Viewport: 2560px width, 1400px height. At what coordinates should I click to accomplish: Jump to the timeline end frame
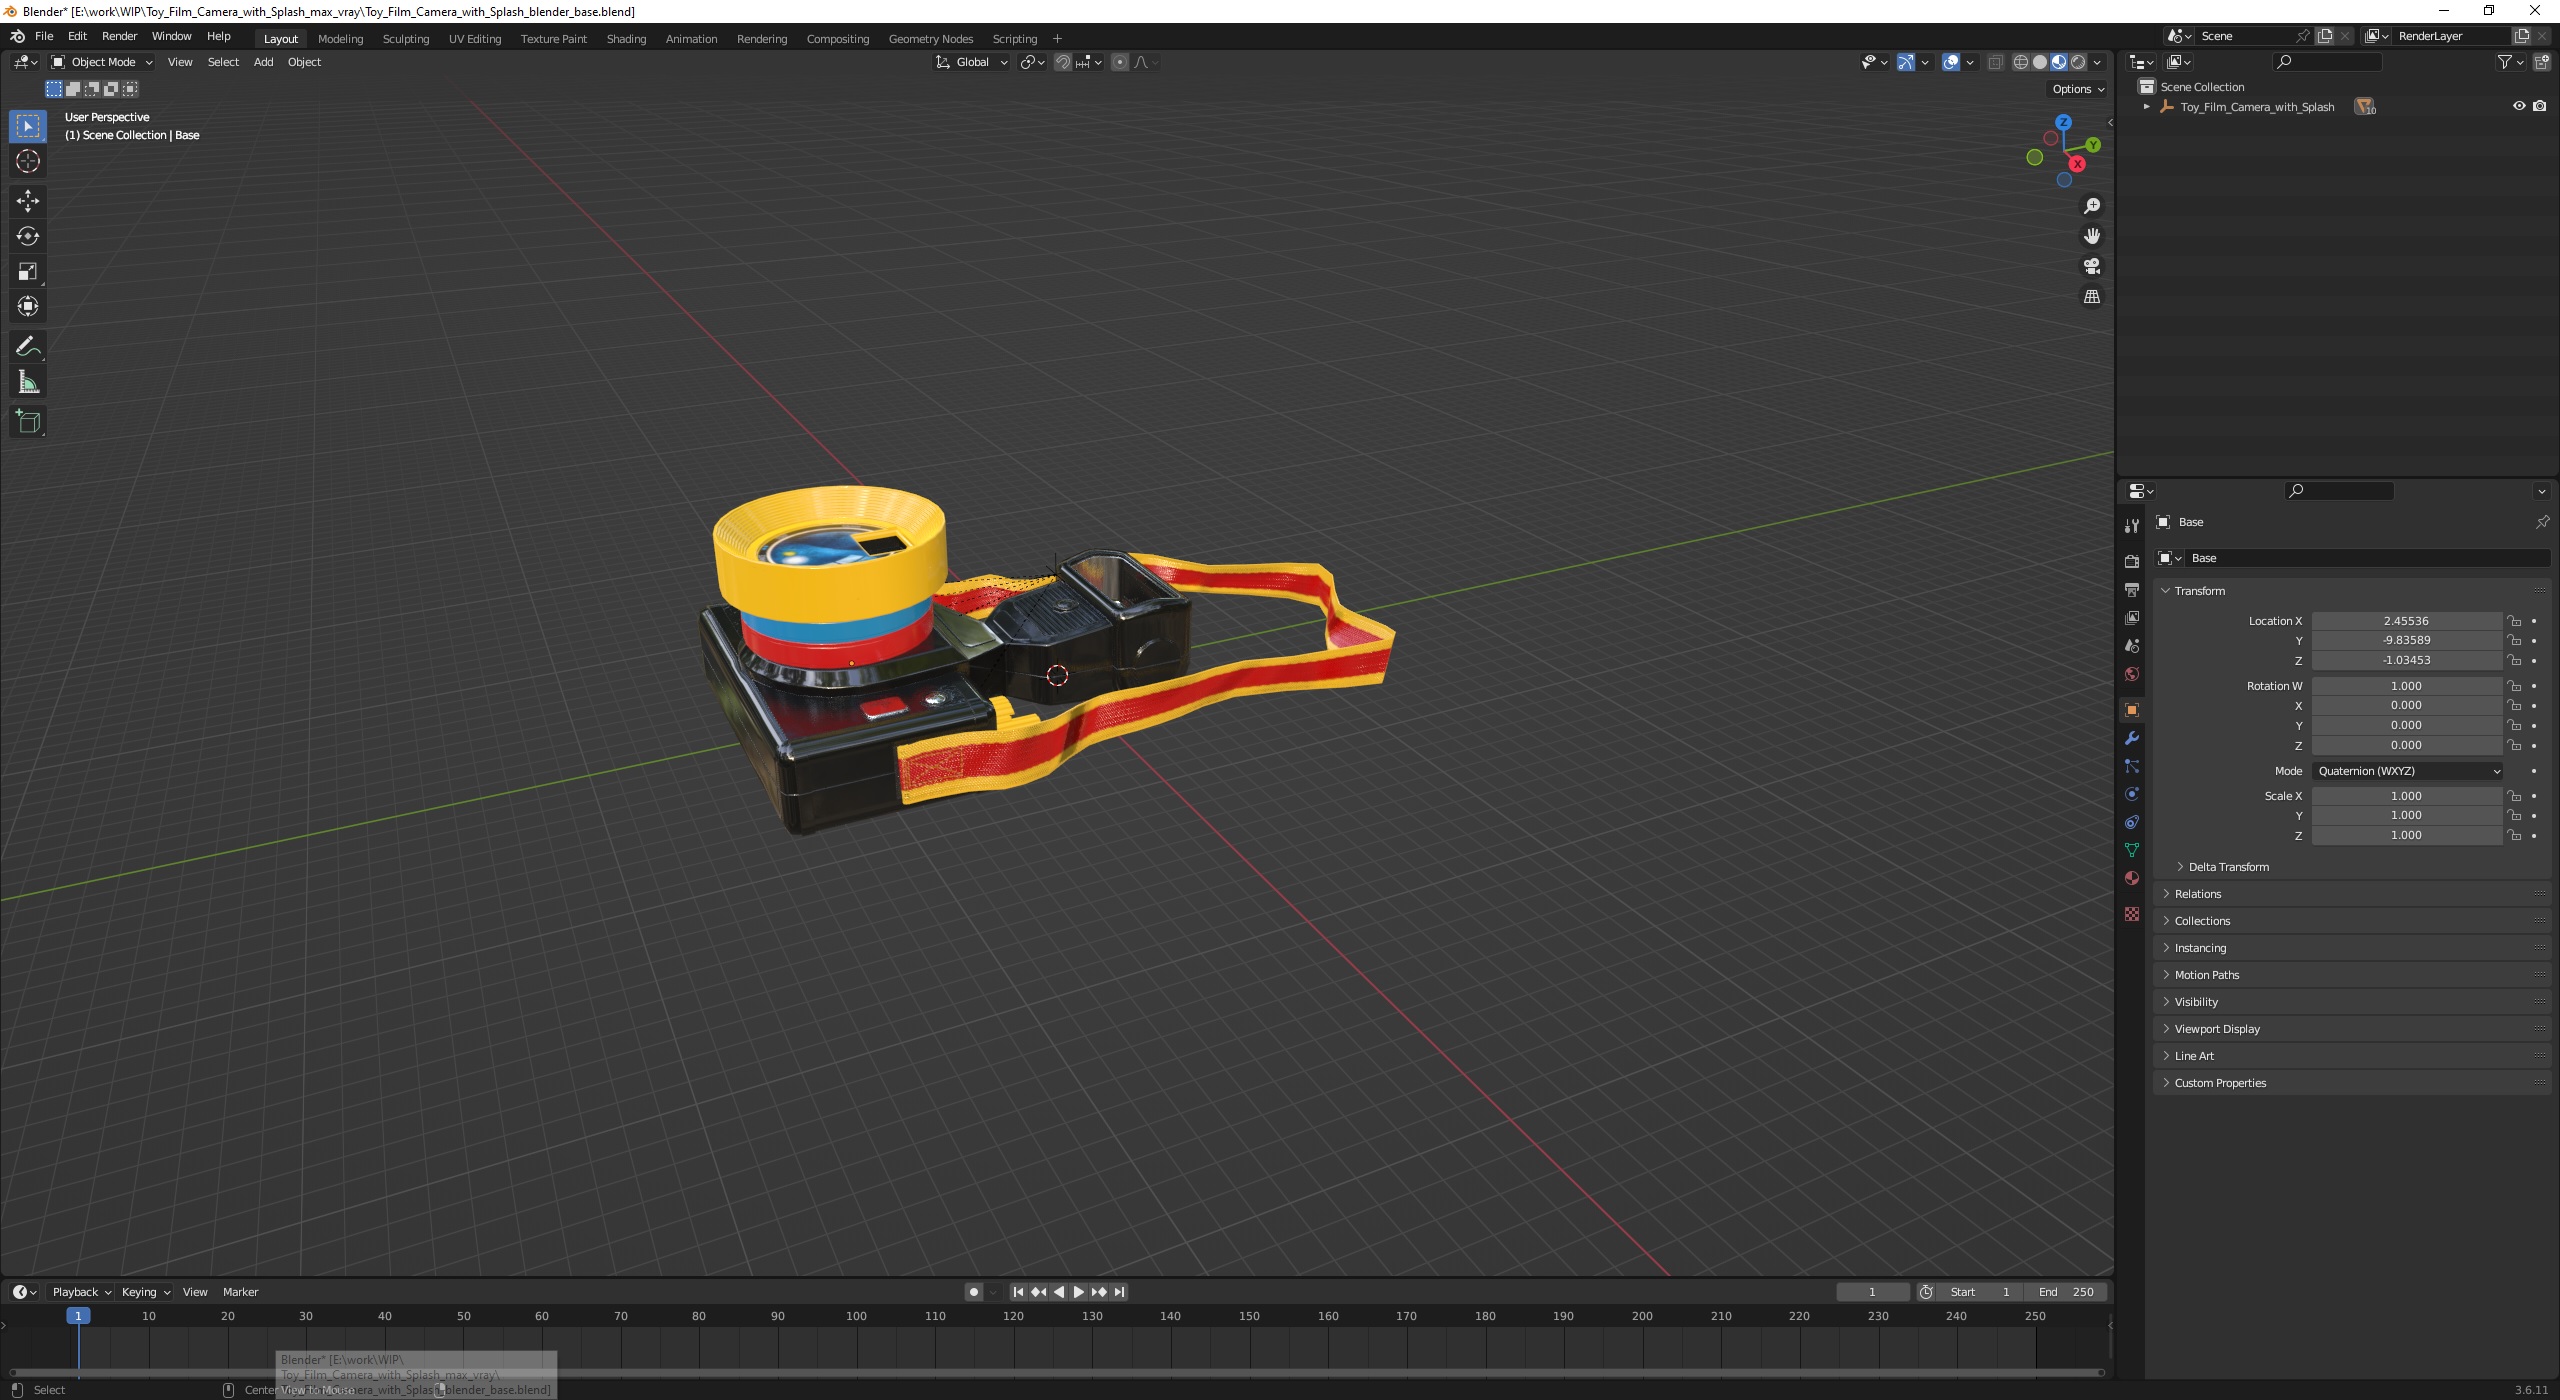coord(1120,1292)
